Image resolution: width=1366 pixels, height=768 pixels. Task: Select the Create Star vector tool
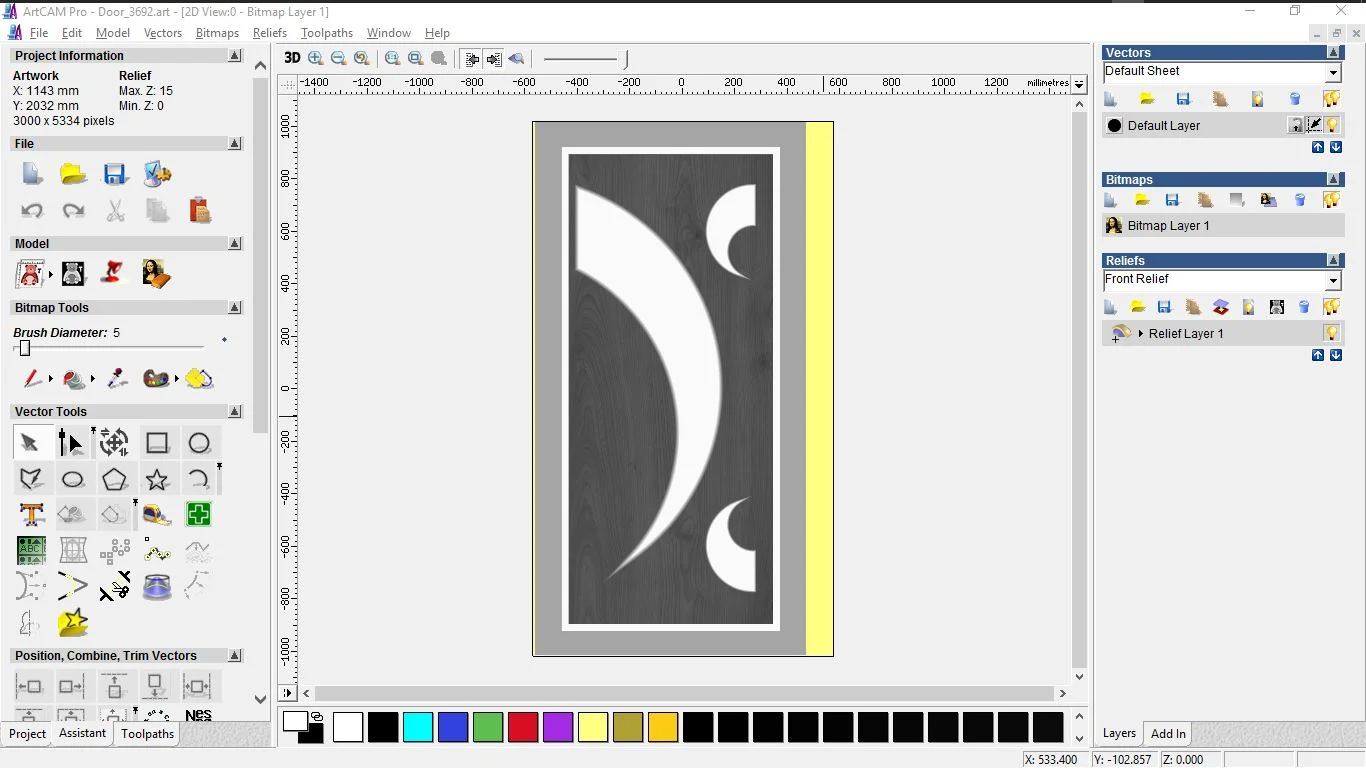(x=157, y=480)
